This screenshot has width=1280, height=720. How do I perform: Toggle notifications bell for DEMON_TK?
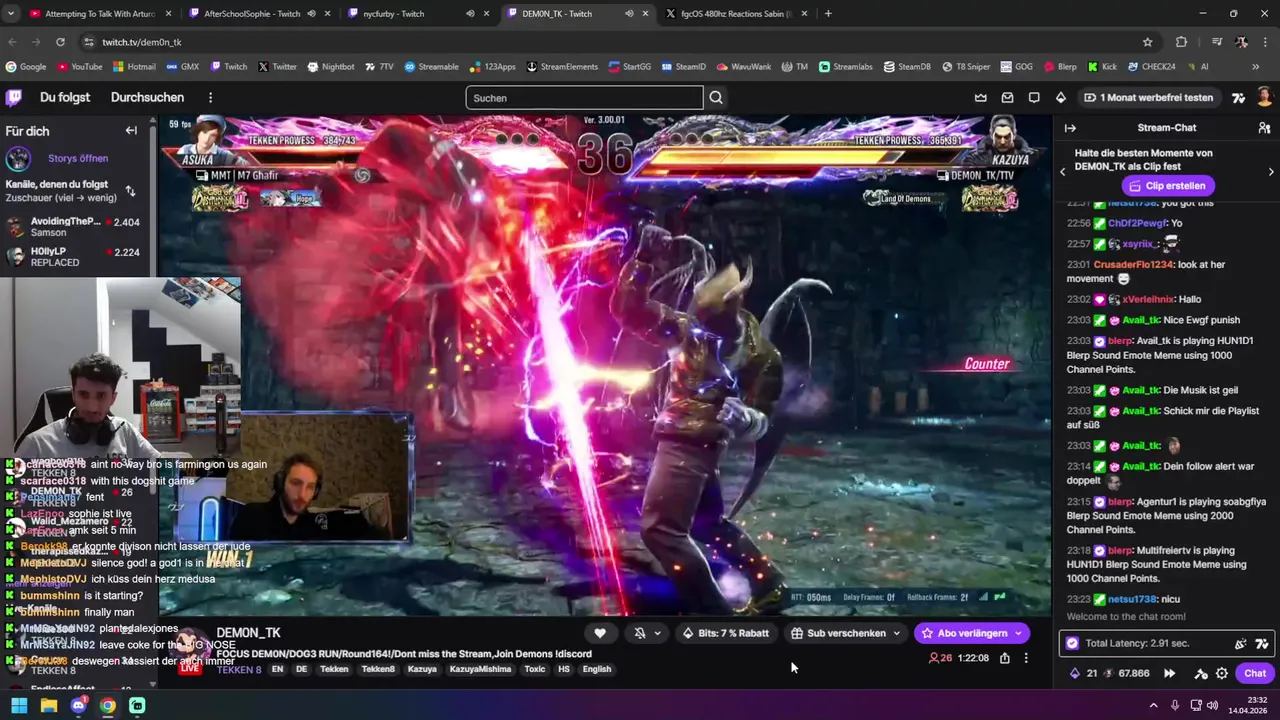click(640, 633)
